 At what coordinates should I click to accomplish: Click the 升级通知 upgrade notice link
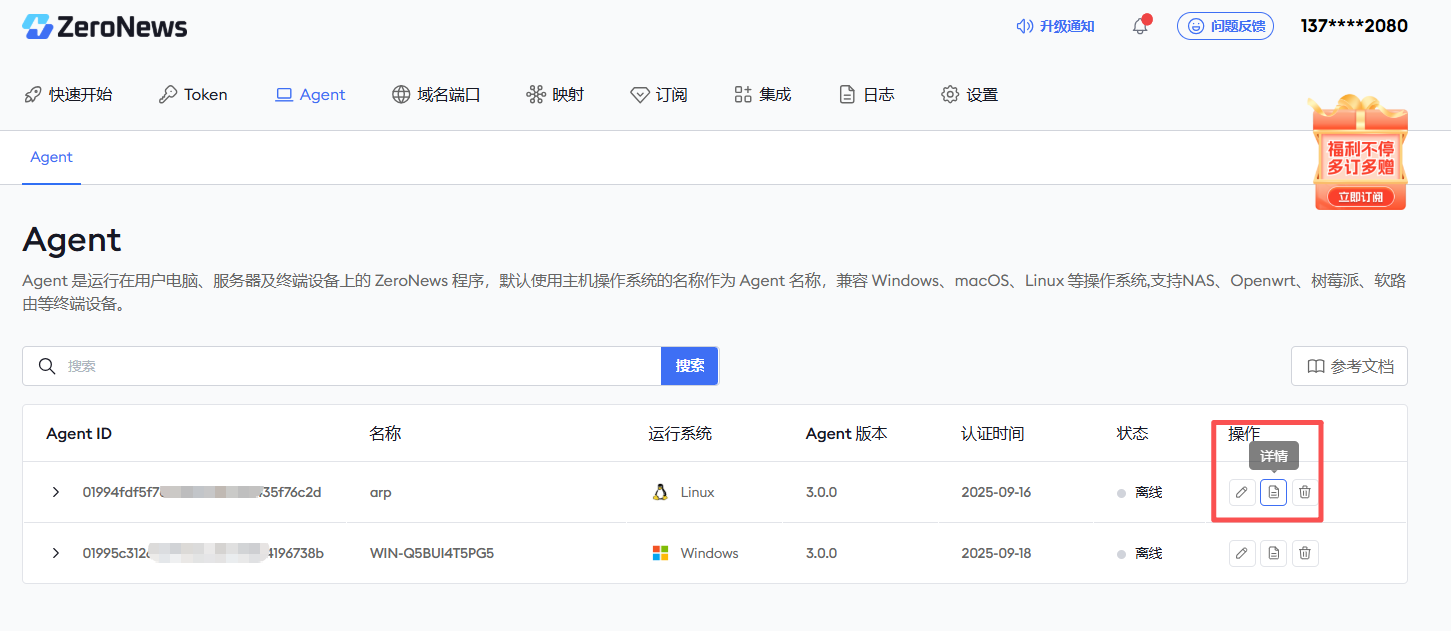tap(1055, 26)
